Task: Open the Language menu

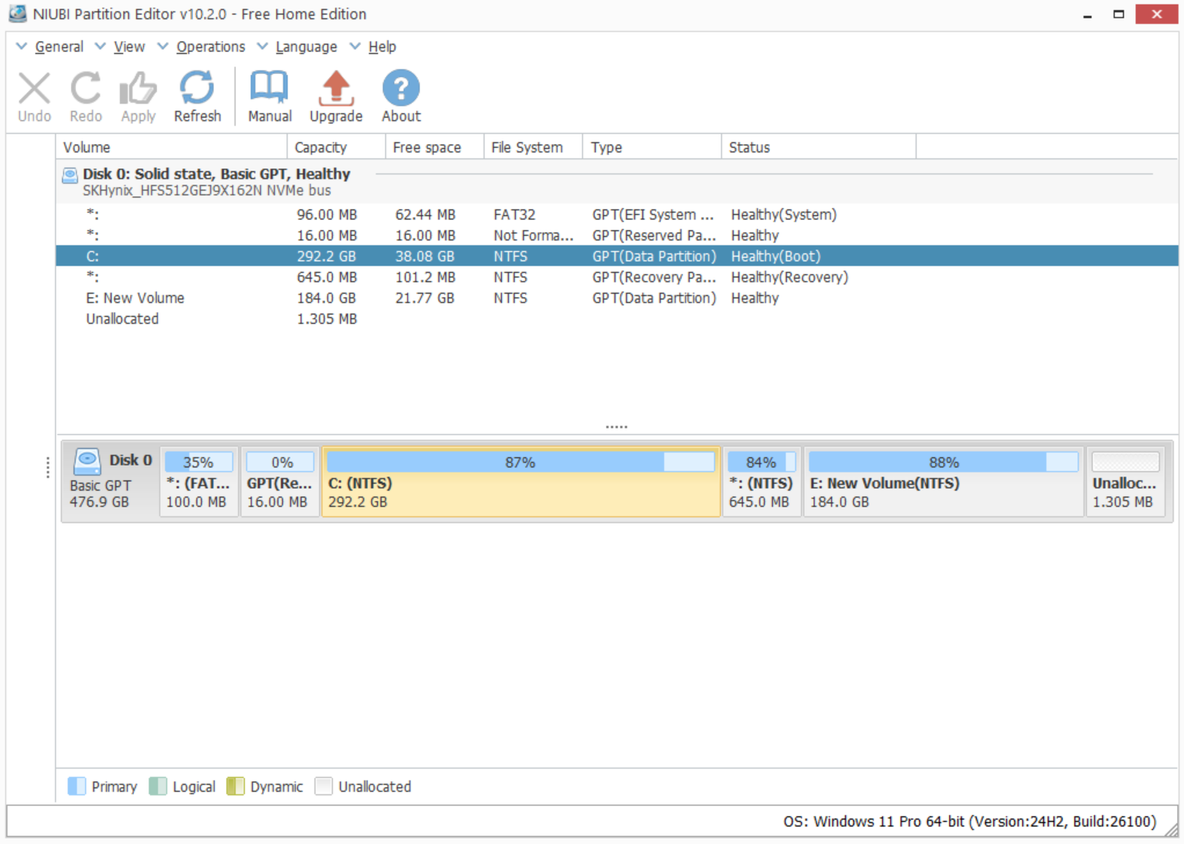Action: pyautogui.click(x=306, y=47)
